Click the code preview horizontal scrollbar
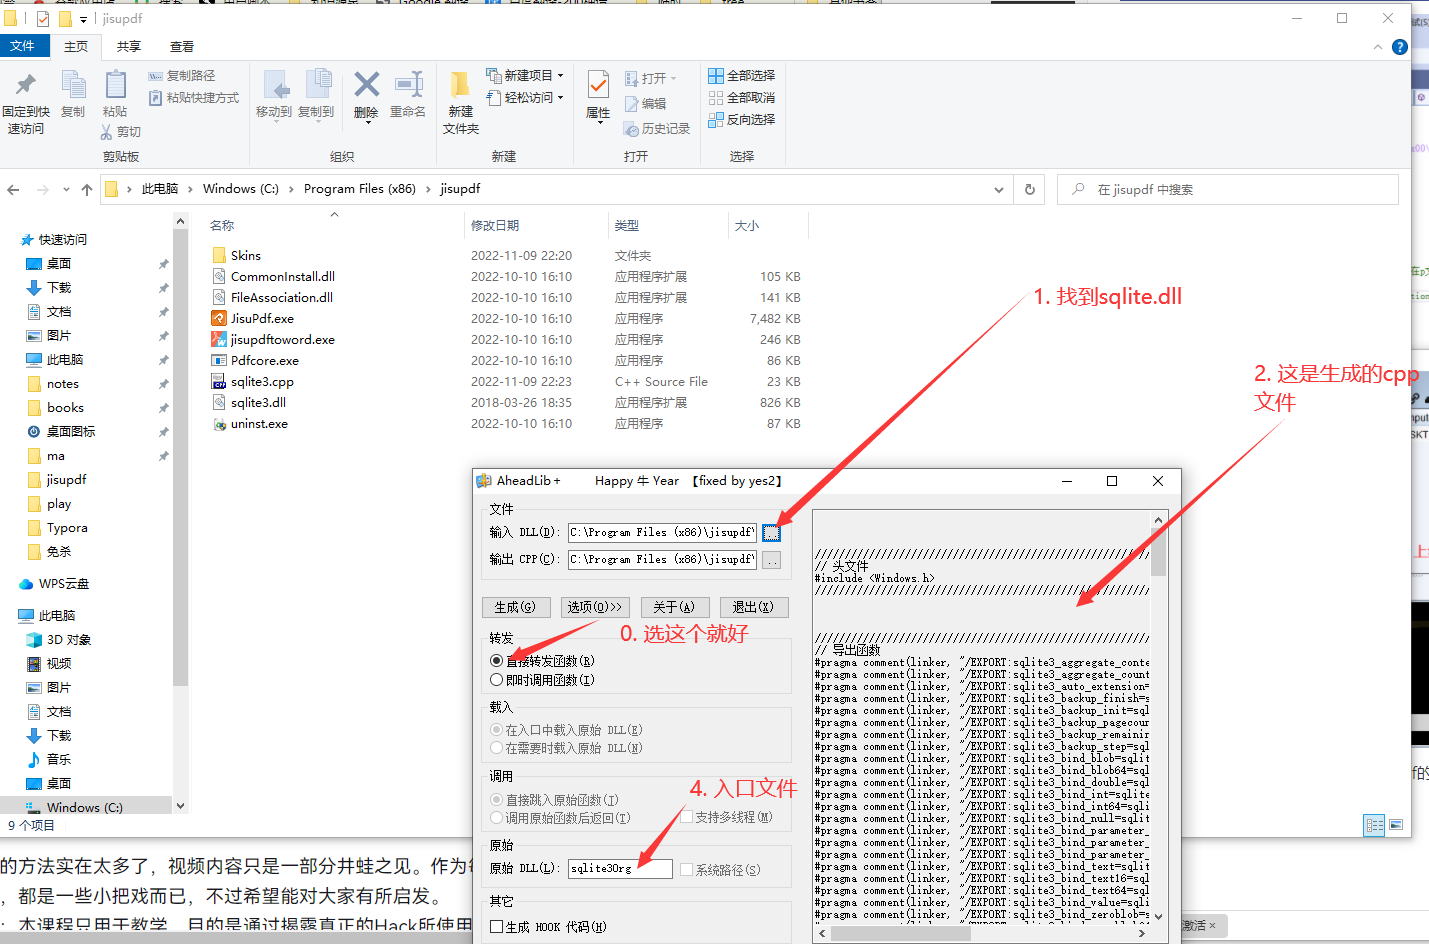This screenshot has width=1429, height=944. 983,933
